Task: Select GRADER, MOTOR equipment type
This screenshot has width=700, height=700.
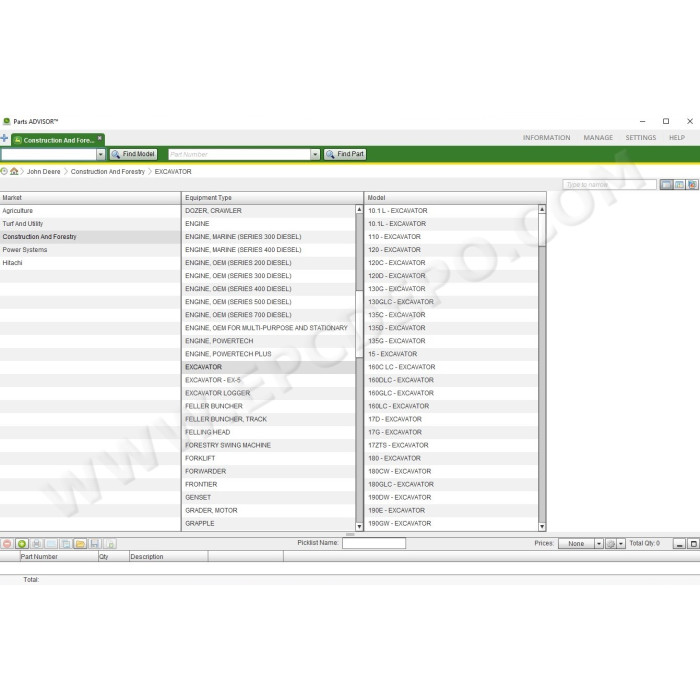Action: pos(269,510)
